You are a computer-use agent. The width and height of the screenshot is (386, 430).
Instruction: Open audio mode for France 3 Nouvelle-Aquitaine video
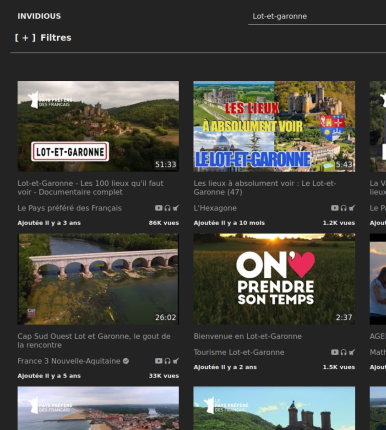(167, 361)
